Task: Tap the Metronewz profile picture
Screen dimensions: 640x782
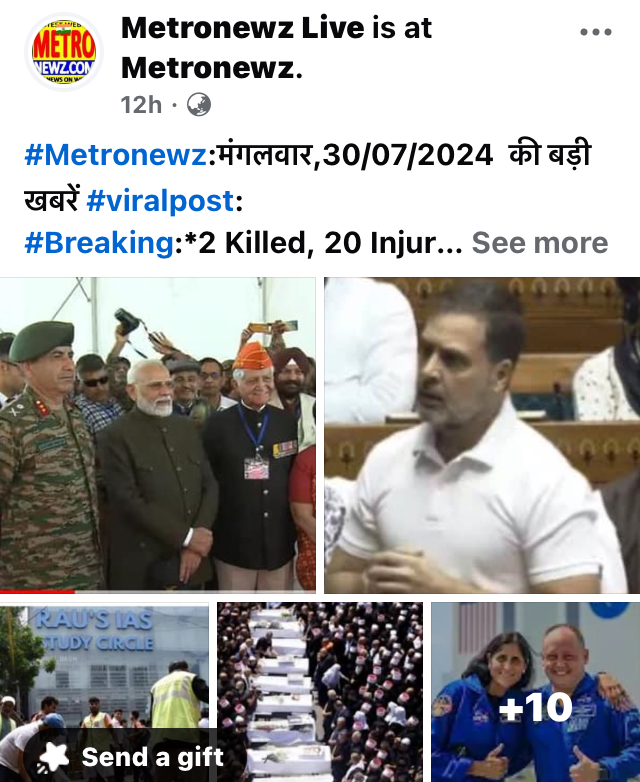Action: point(63,52)
